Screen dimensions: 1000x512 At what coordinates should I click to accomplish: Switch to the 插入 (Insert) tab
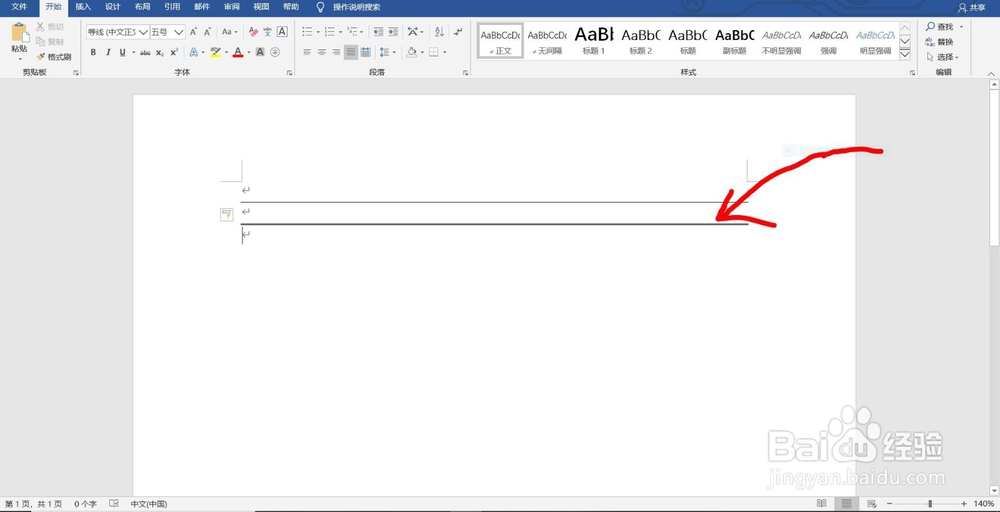tap(83, 7)
